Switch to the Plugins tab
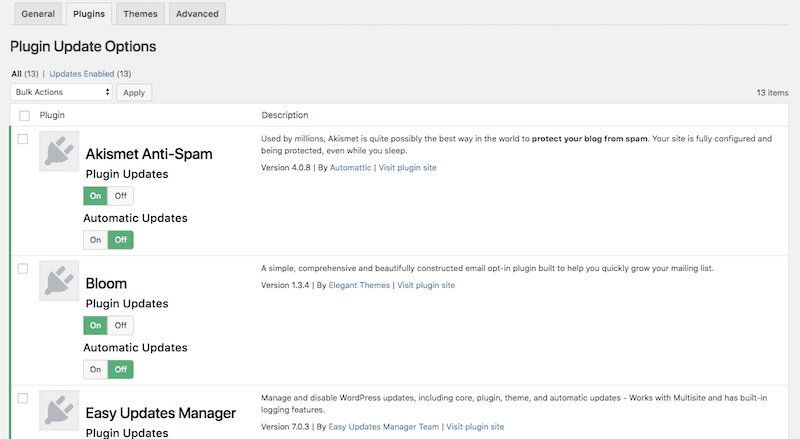 (x=89, y=14)
